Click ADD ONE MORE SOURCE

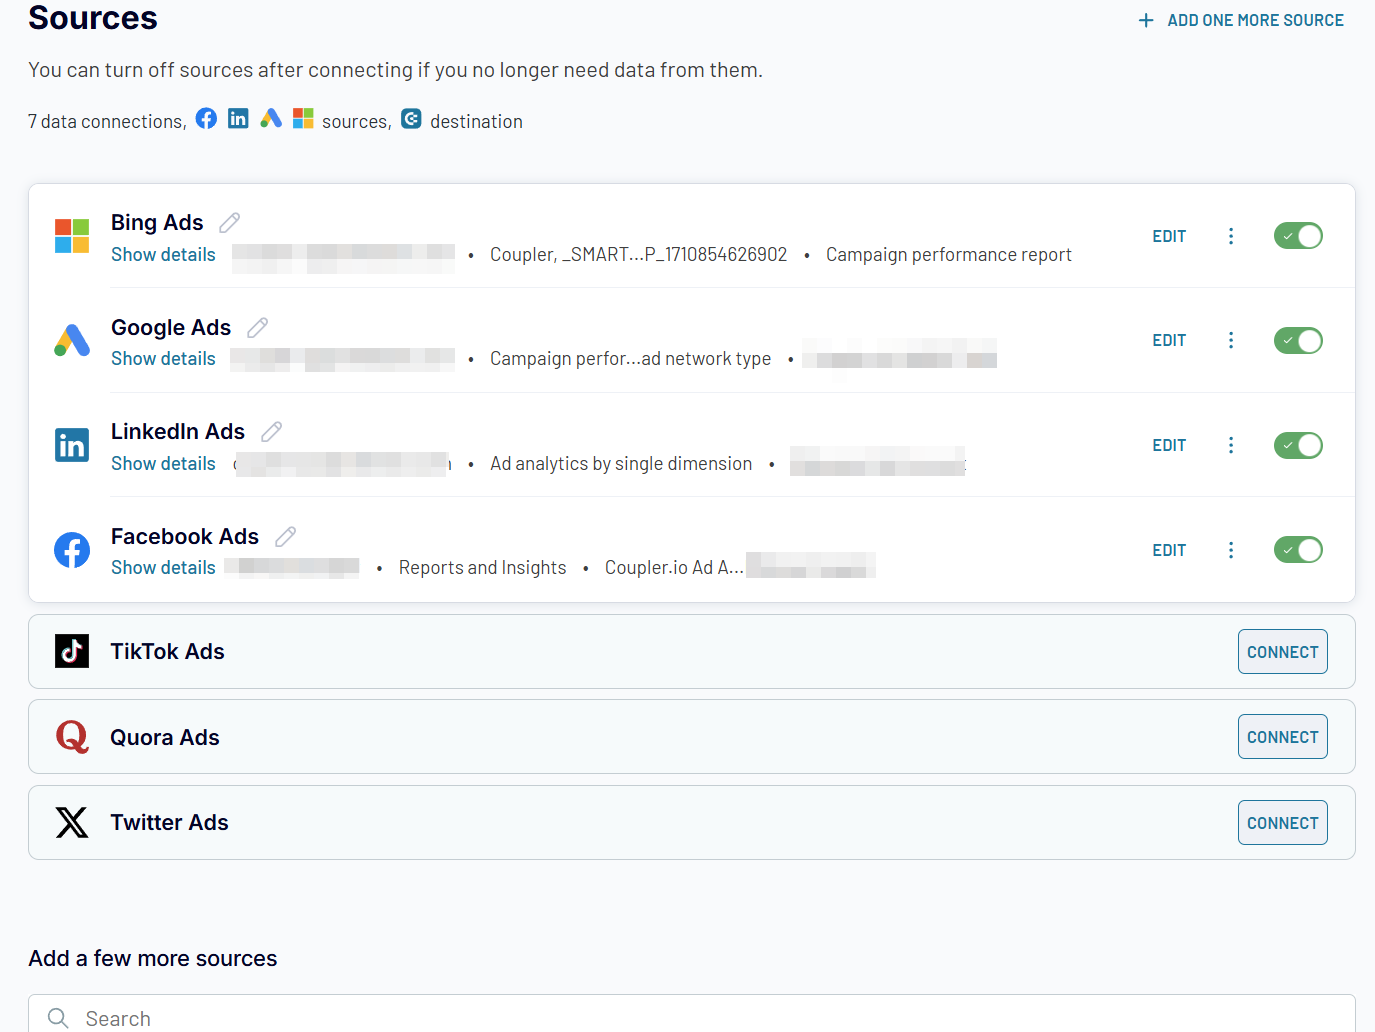(x=1240, y=19)
